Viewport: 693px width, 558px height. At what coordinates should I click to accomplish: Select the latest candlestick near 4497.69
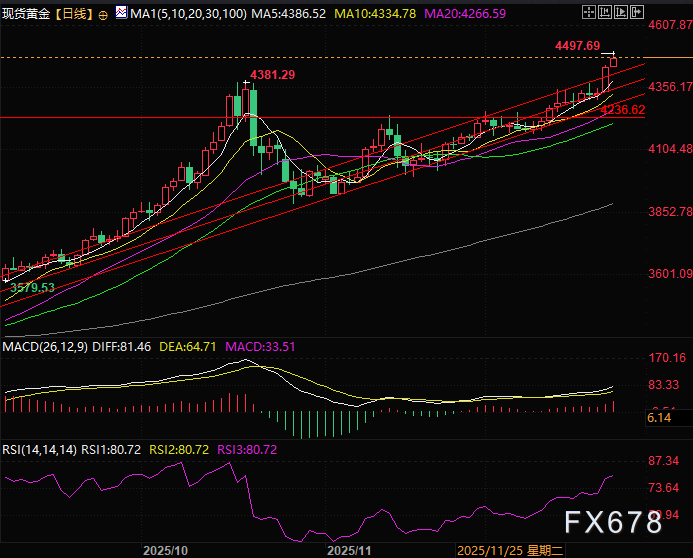pyautogui.click(x=612, y=62)
